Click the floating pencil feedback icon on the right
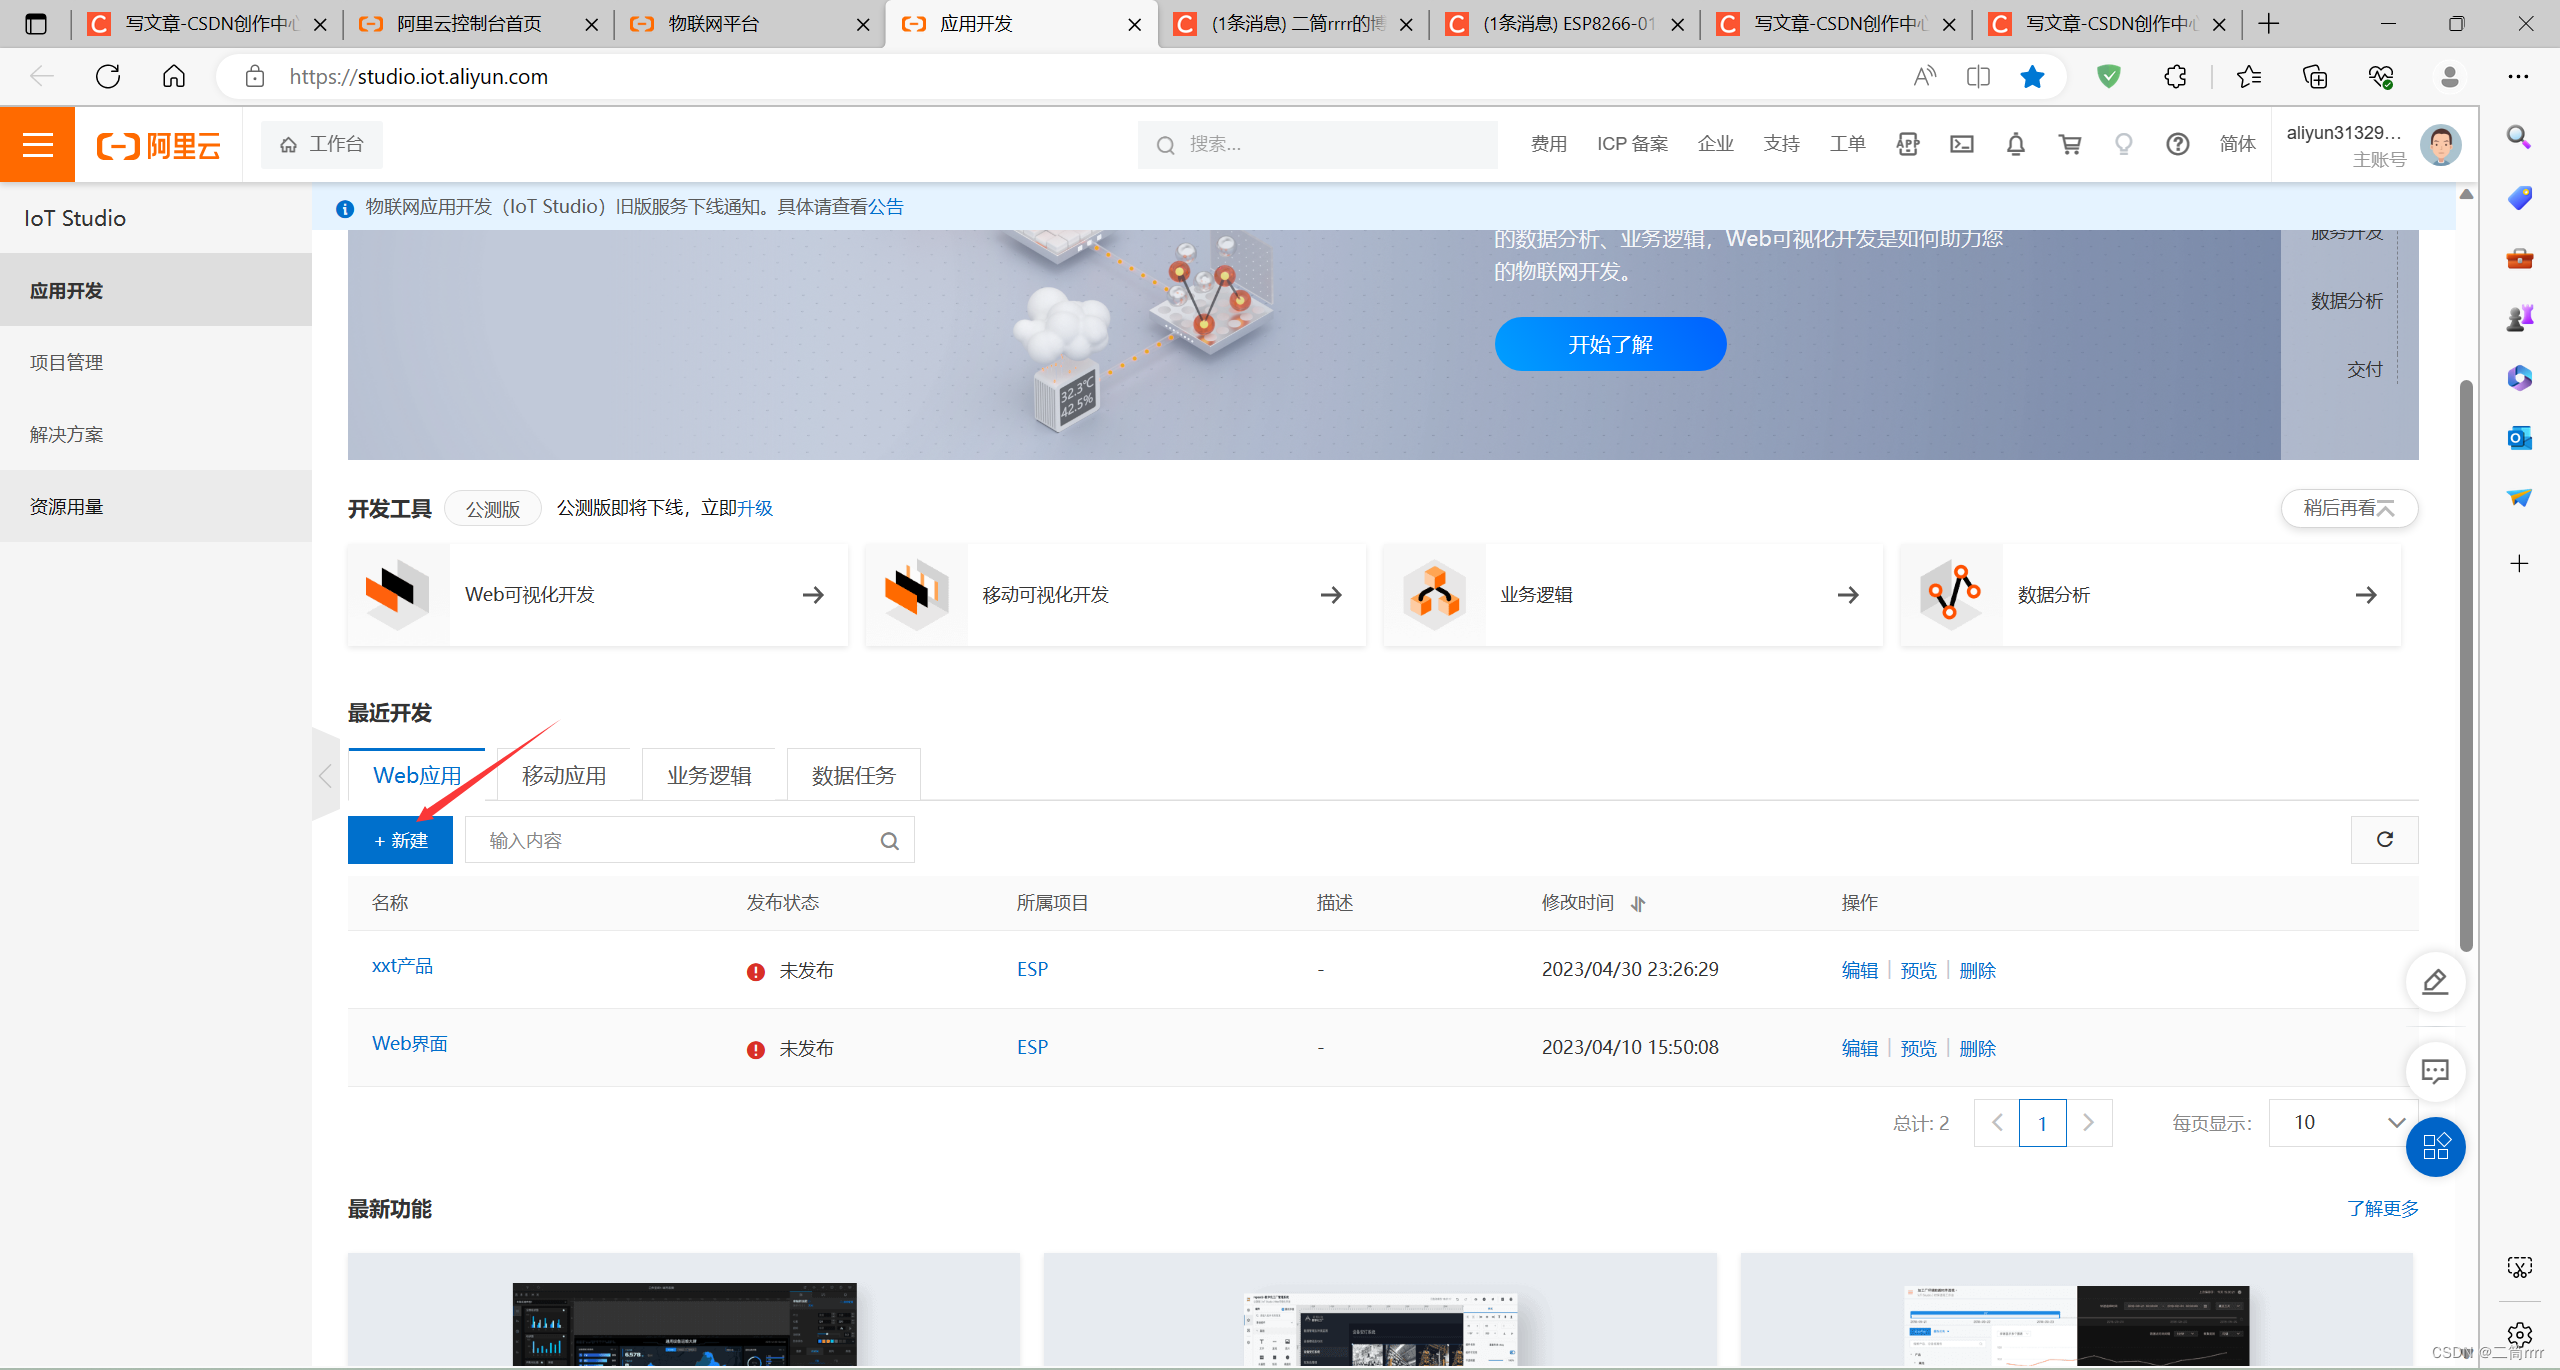2560x1370 pixels. click(2435, 982)
